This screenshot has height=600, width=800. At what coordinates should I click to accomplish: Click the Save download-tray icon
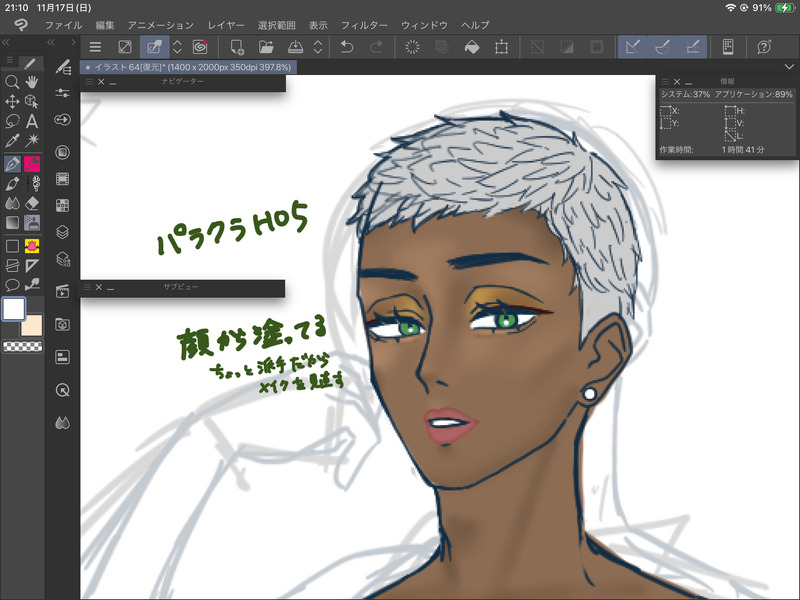[295, 47]
